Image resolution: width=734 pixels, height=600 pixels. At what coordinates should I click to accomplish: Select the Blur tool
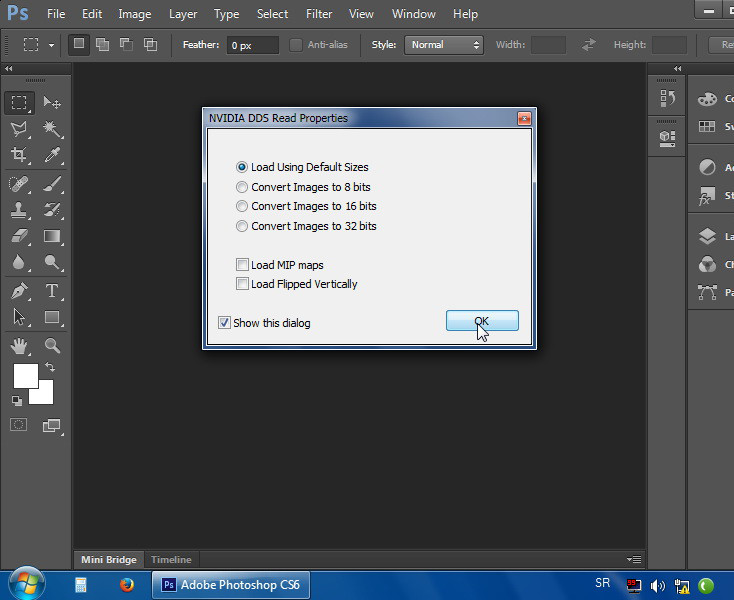pyautogui.click(x=19, y=262)
